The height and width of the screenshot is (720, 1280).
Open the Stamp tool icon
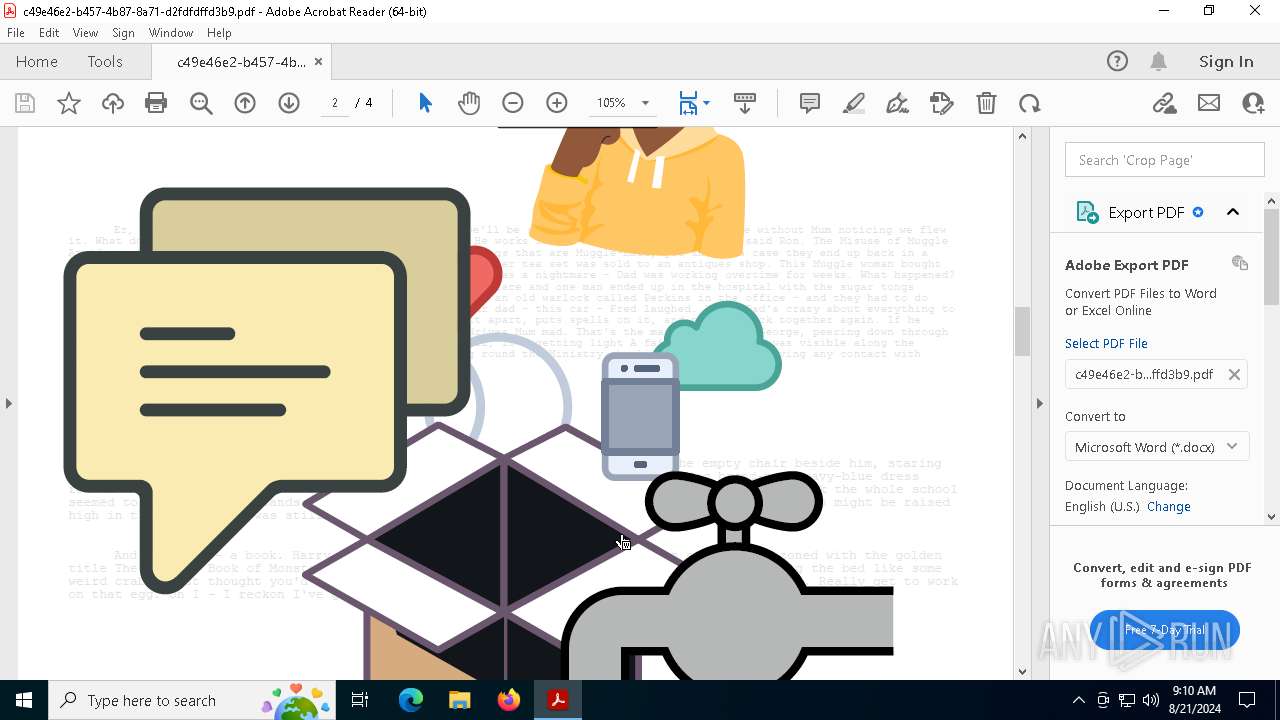(942, 103)
